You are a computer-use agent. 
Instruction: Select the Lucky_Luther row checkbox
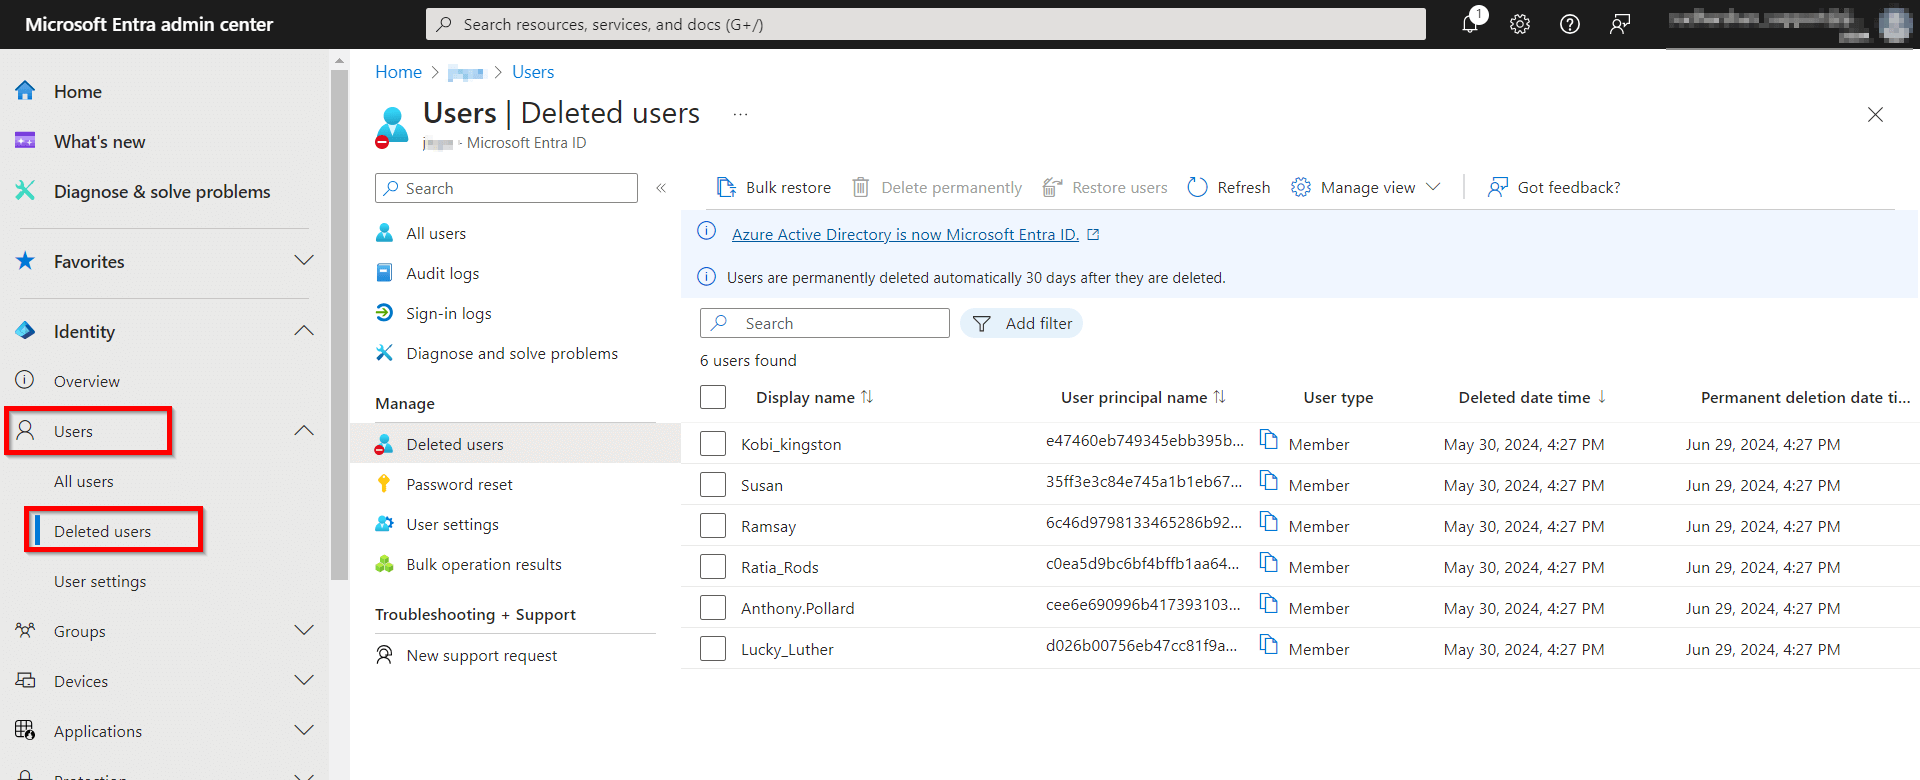pos(713,648)
